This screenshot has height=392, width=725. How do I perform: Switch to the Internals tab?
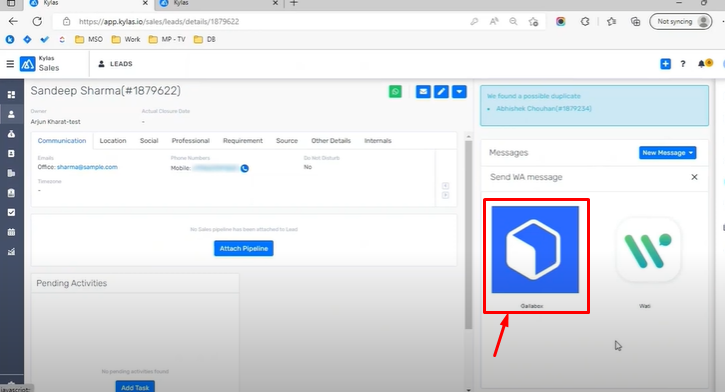[x=378, y=141]
